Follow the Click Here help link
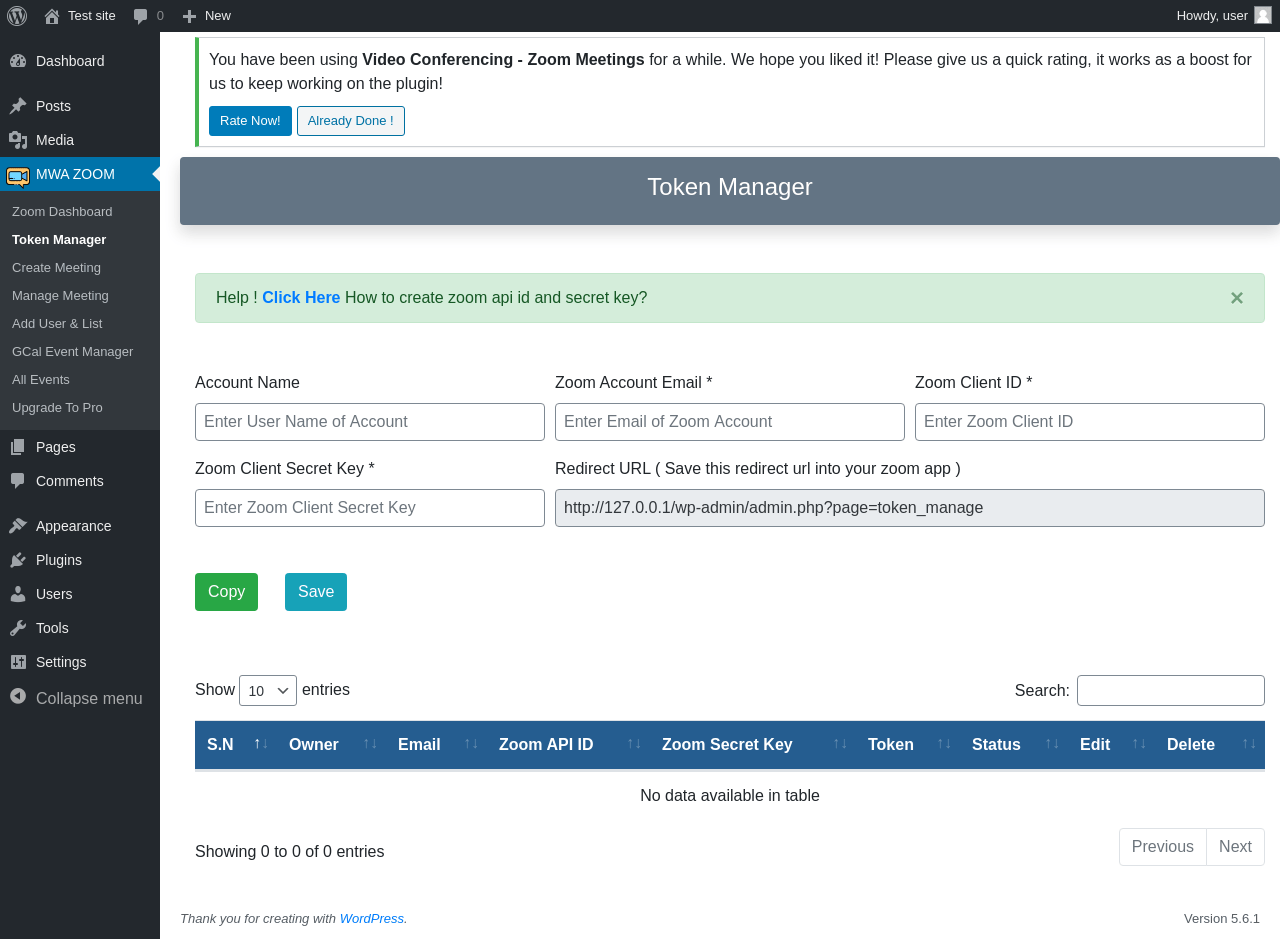The image size is (1280, 939). pos(301,298)
